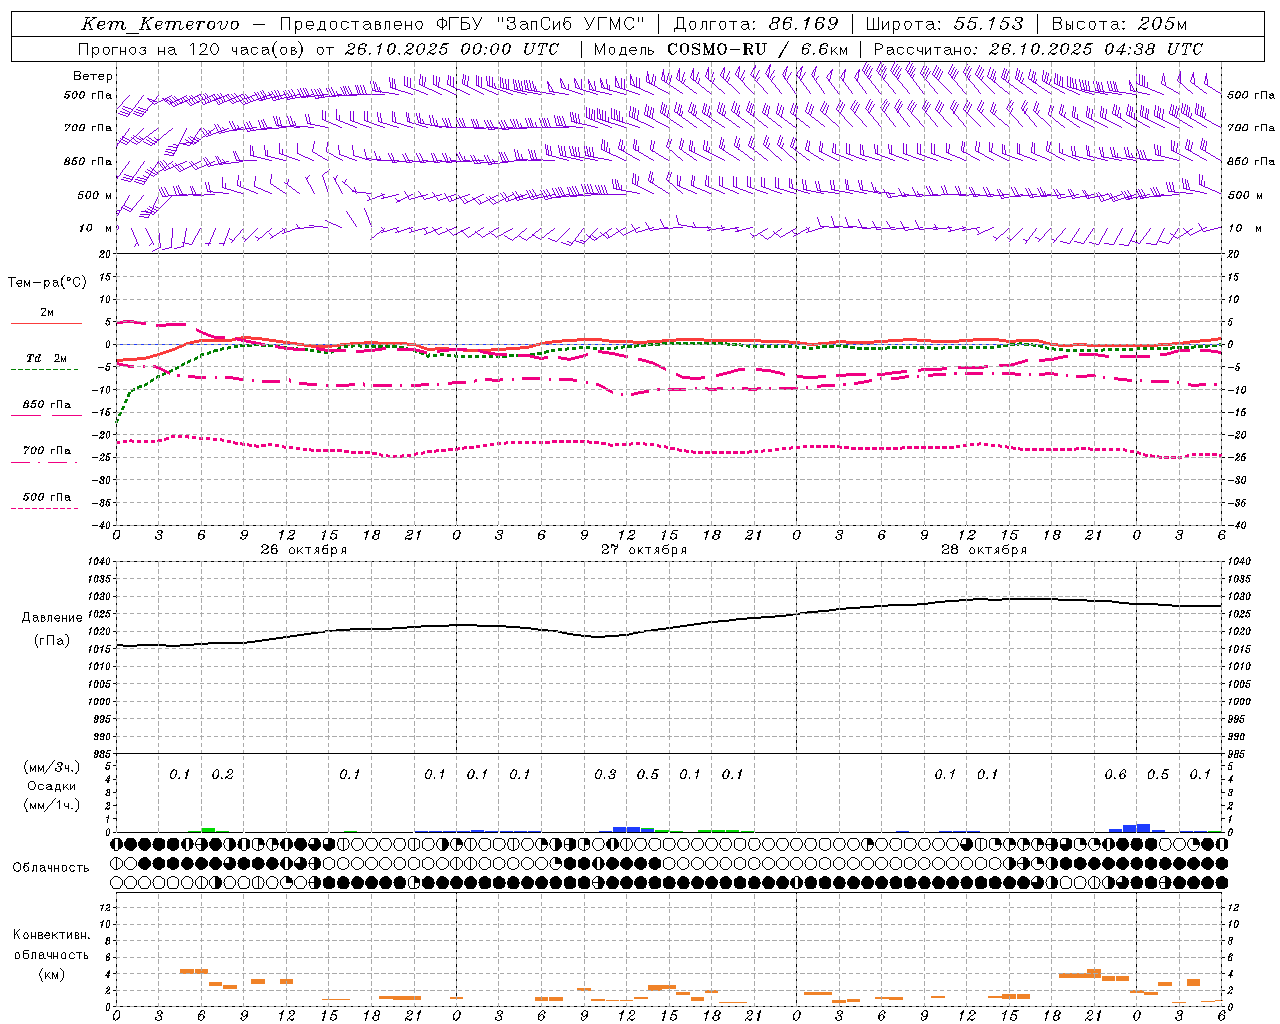
Task: Select the Kem_Kemerovo station title
Action: (x=160, y=24)
